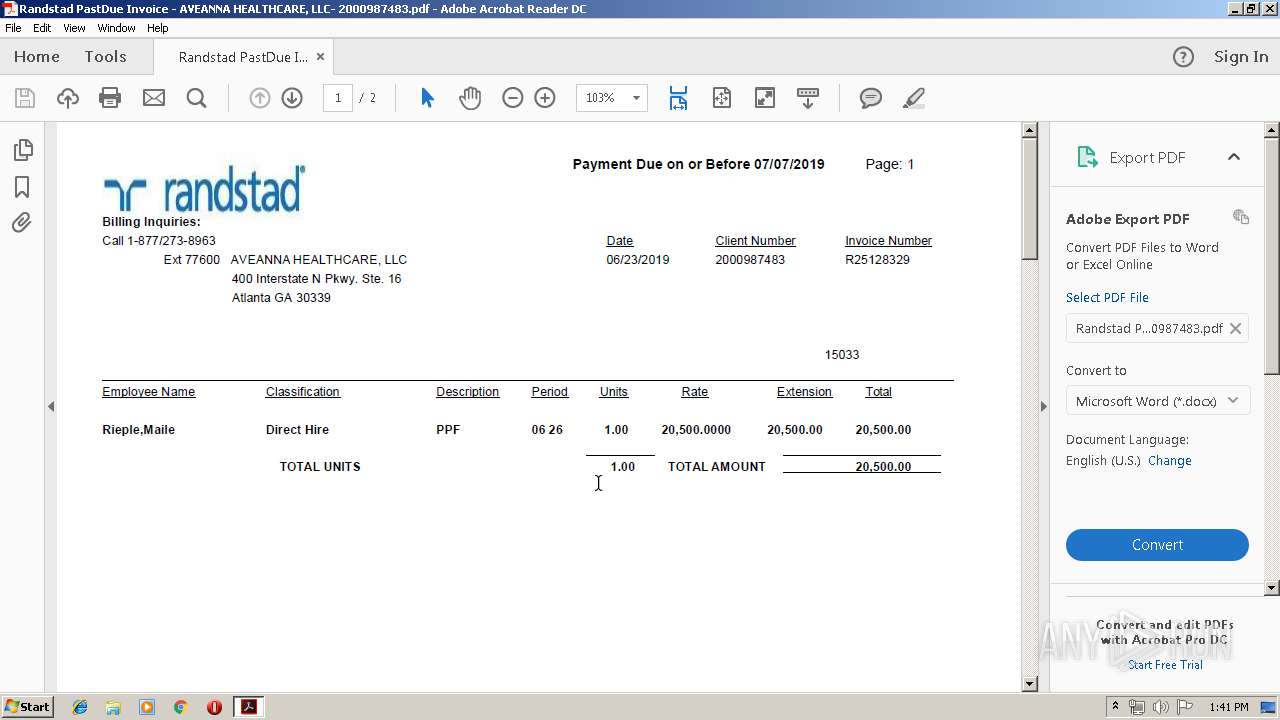Collapse the left navigation pane arrow

[51, 406]
